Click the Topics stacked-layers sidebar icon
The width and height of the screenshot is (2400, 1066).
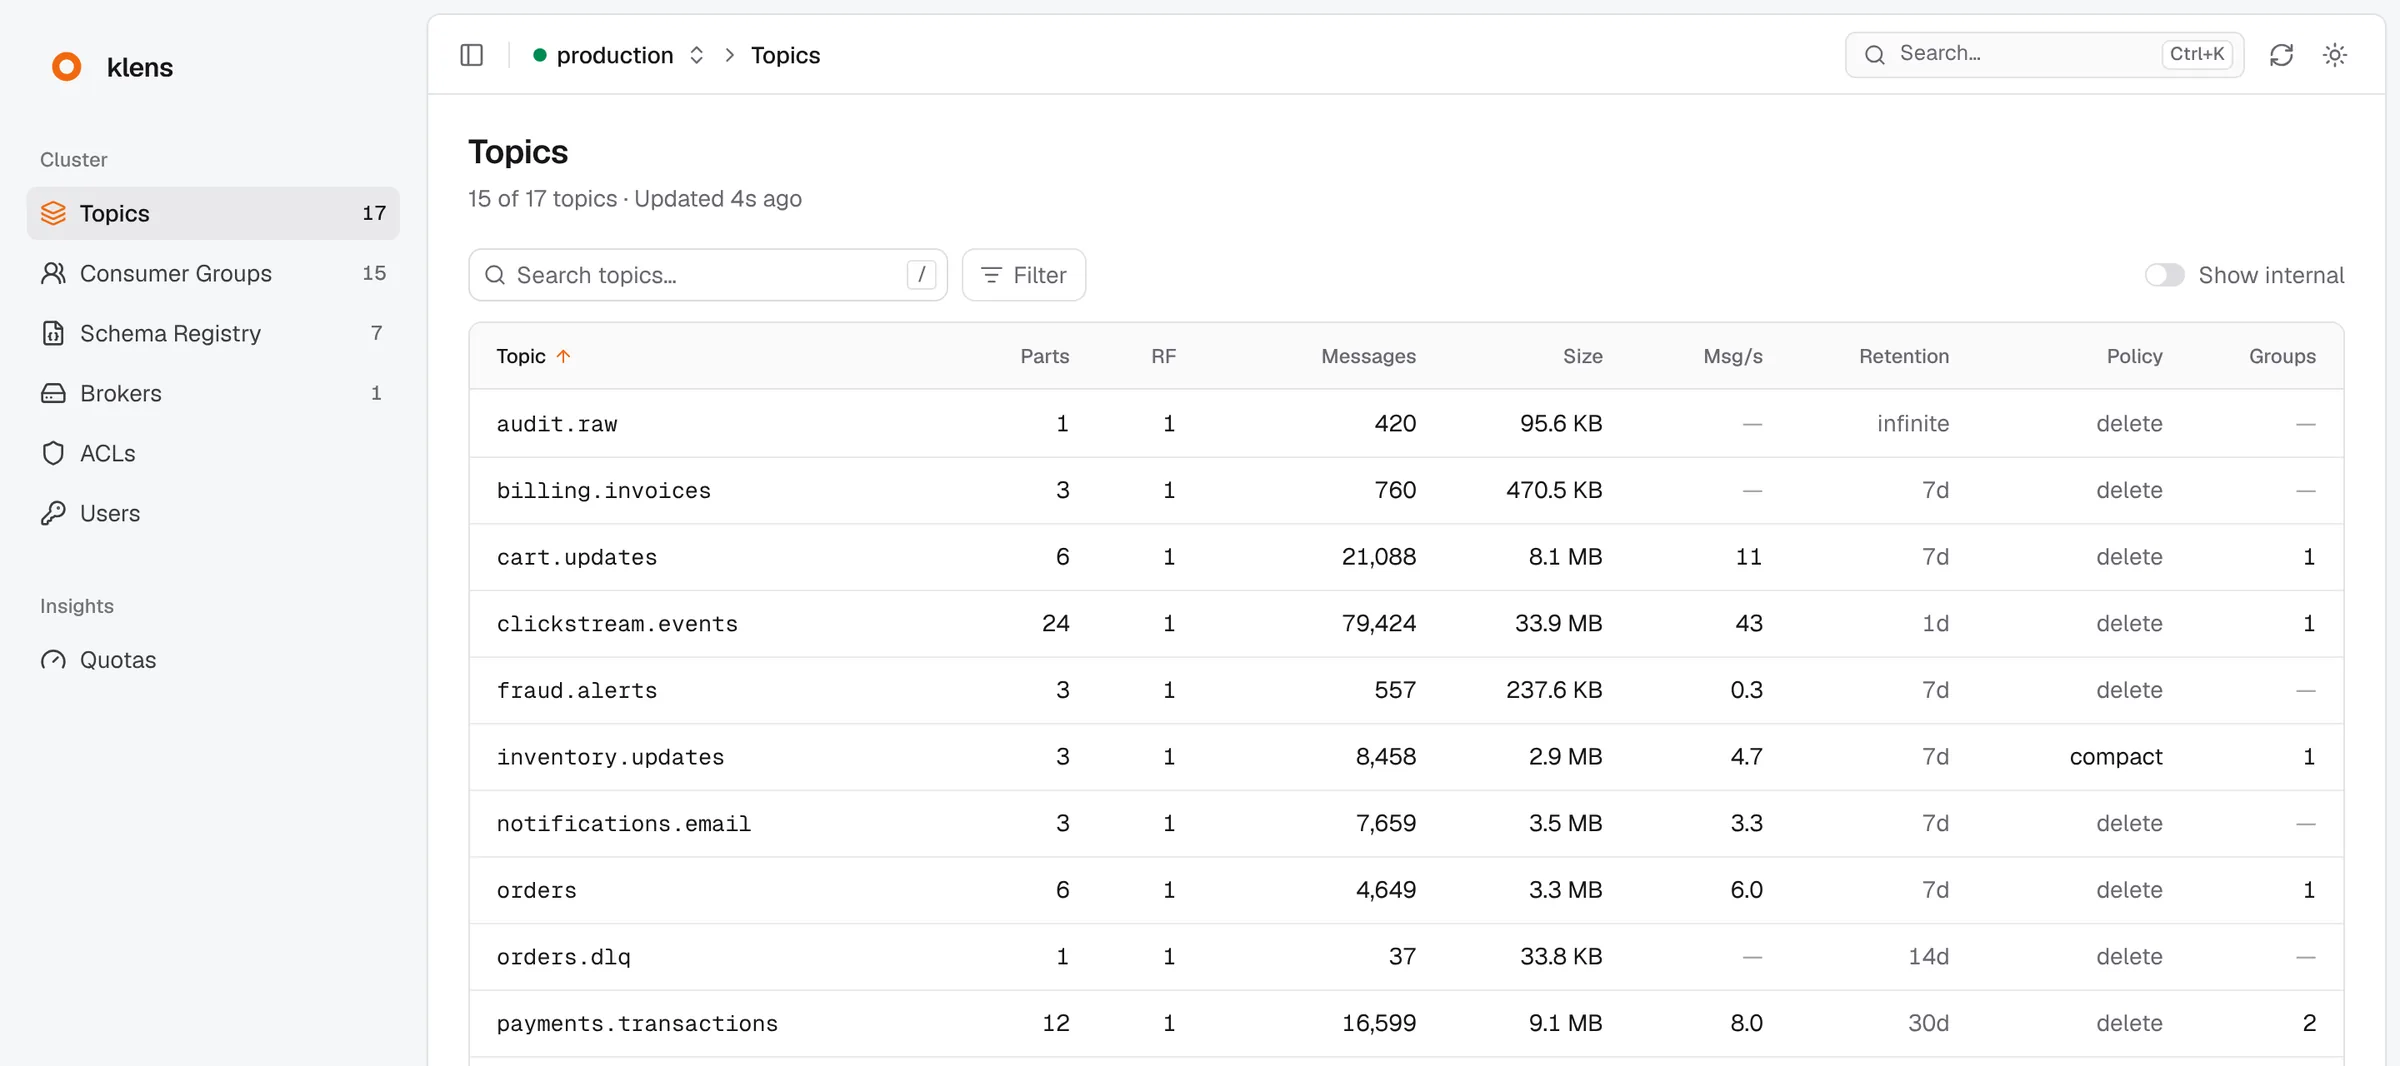coord(53,213)
